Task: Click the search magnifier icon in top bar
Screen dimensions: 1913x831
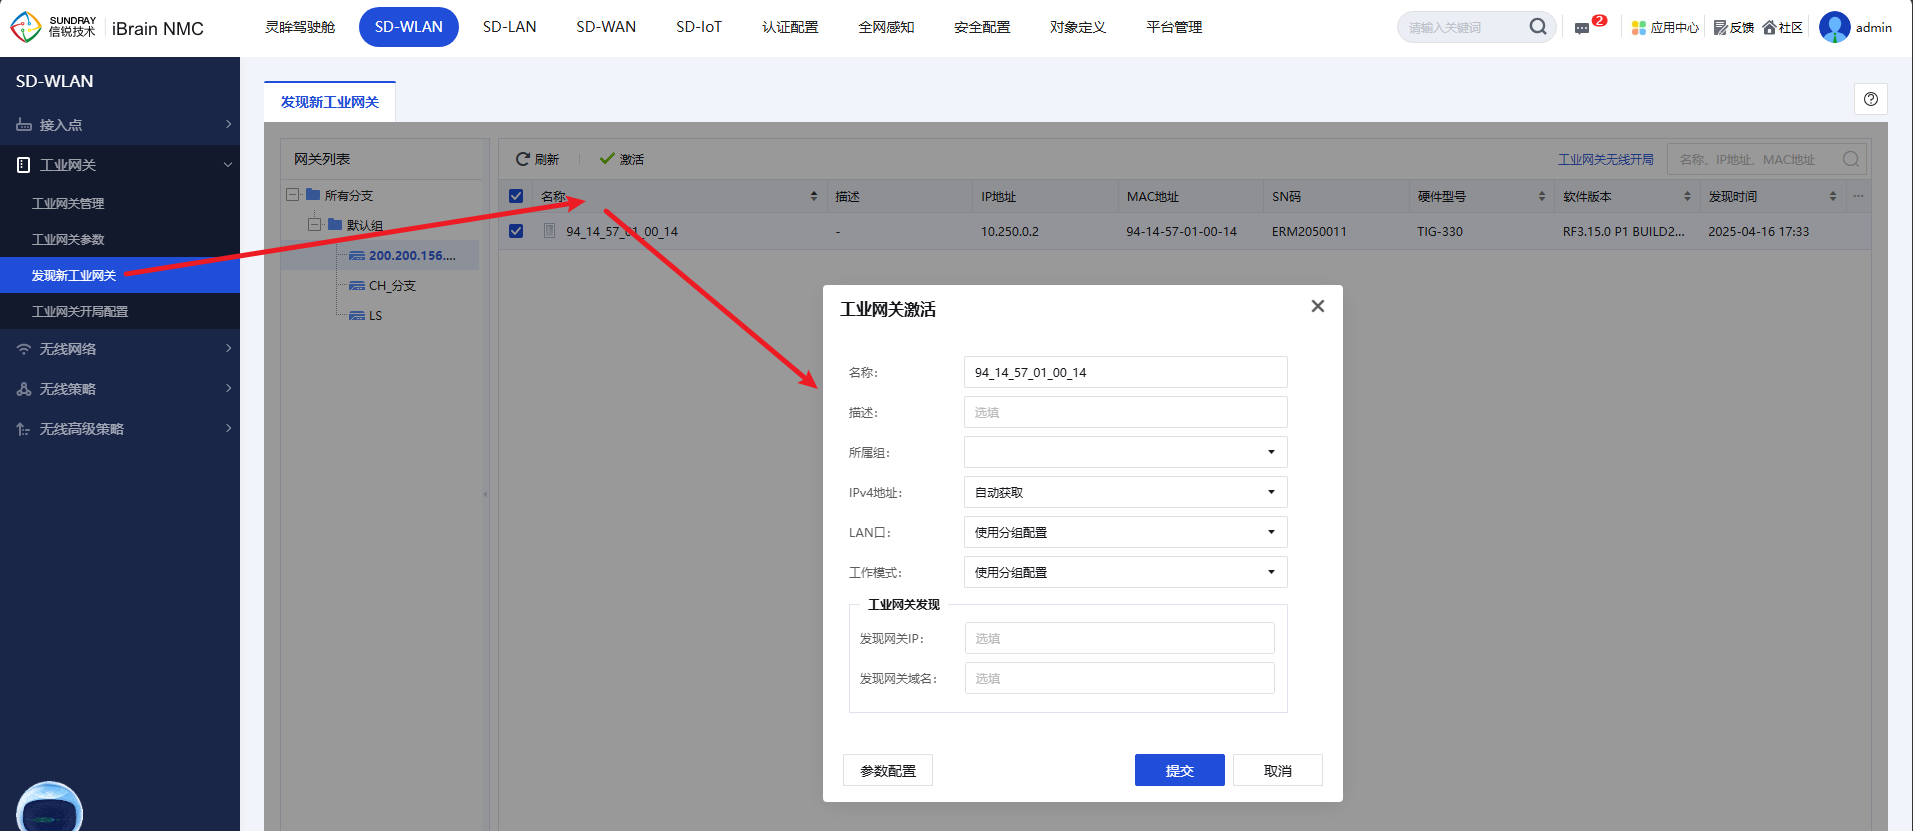Action: tap(1537, 27)
